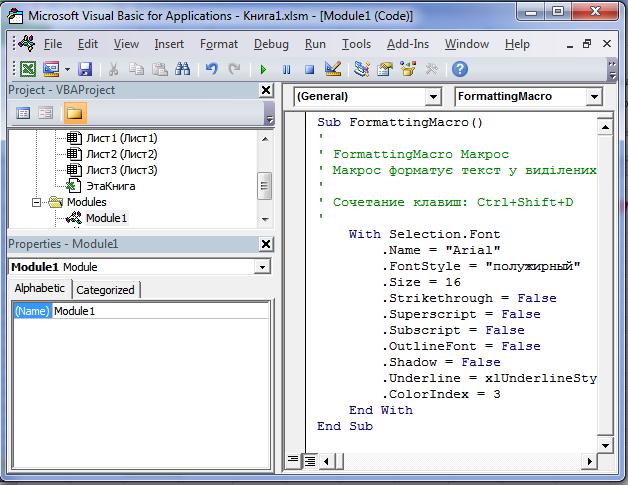Click the Insert UserForm toolbar icon

[51, 69]
